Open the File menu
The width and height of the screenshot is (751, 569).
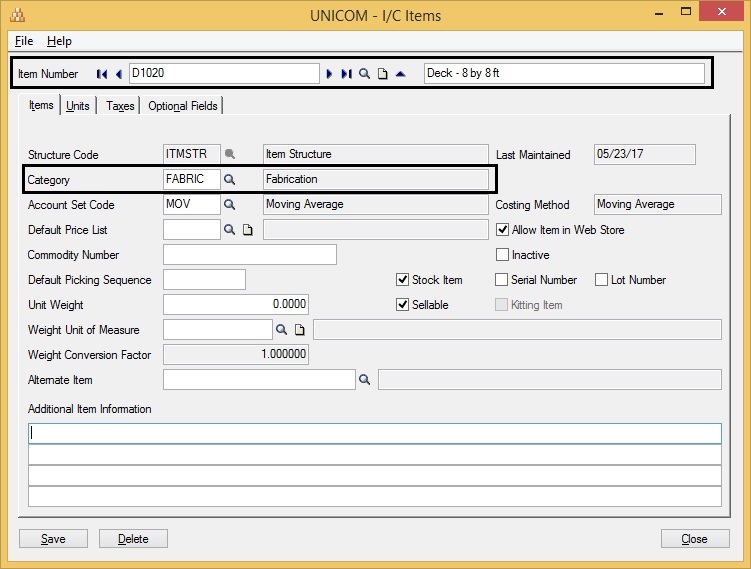pos(24,41)
